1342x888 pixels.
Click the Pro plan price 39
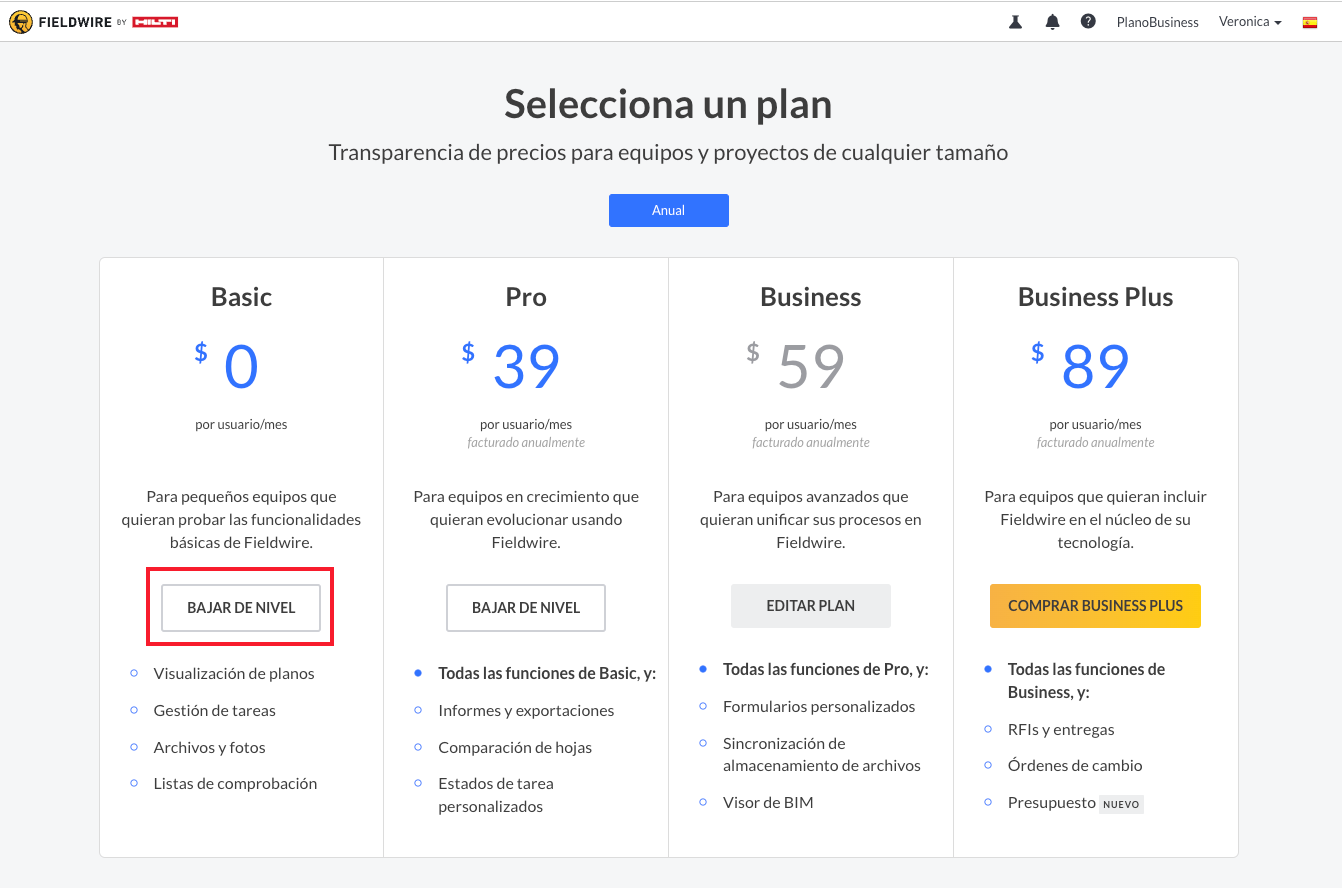527,367
